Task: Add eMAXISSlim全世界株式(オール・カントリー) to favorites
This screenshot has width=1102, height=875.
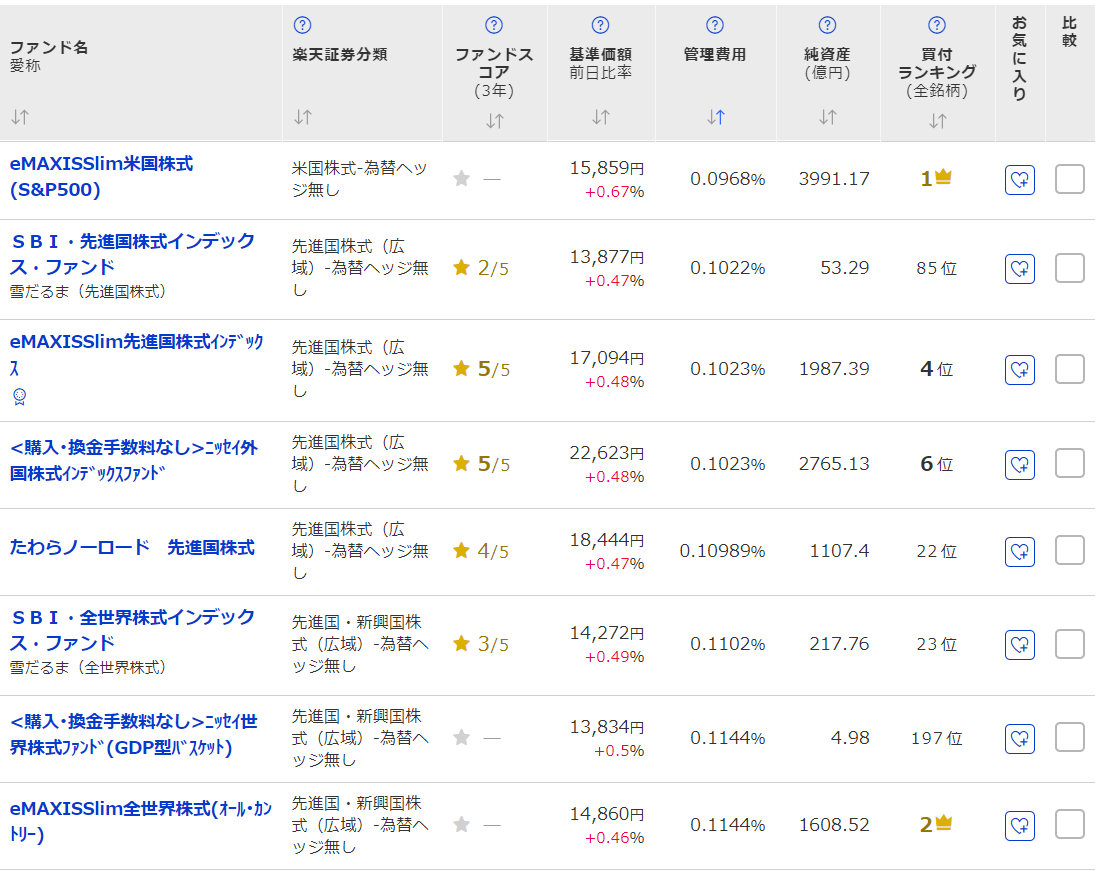Action: click(x=1020, y=825)
